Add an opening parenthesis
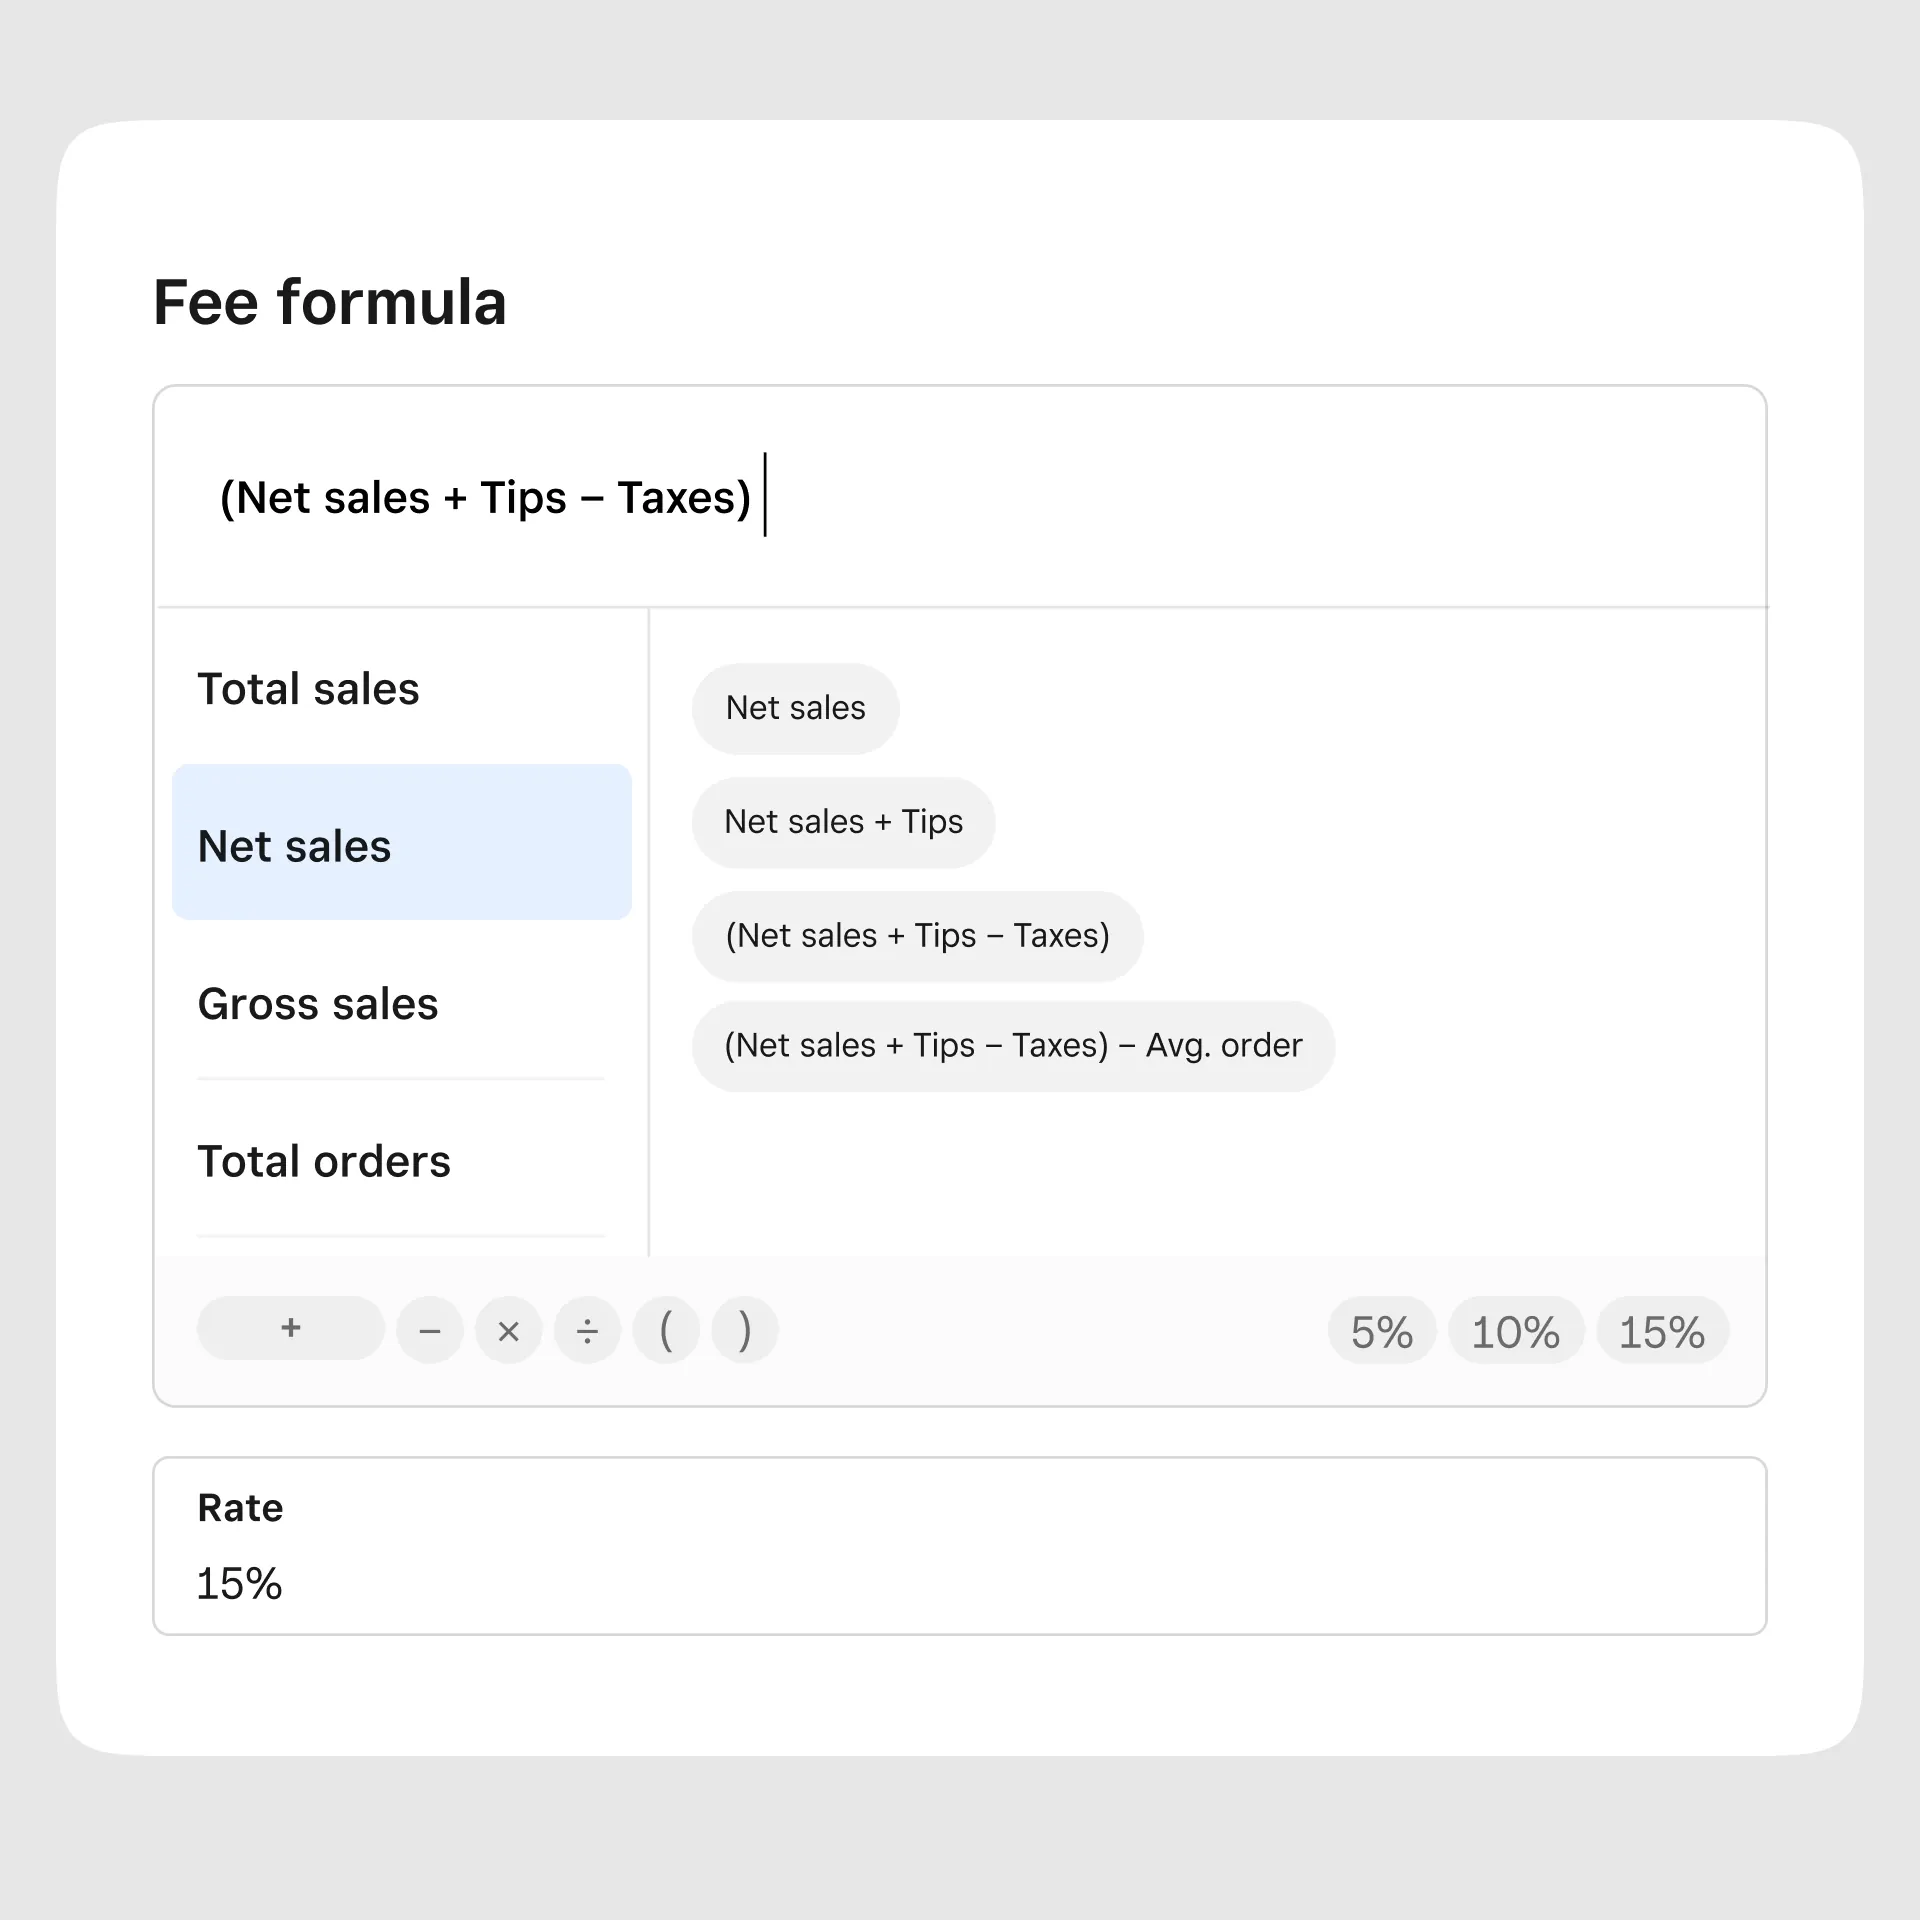This screenshot has height=1920, width=1920. tap(666, 1330)
